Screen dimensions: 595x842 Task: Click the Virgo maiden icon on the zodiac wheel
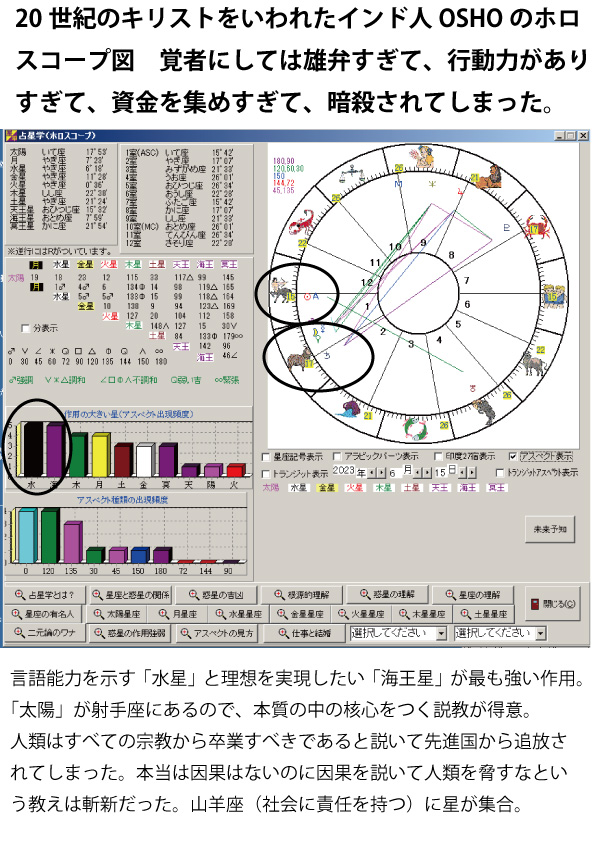[423, 157]
